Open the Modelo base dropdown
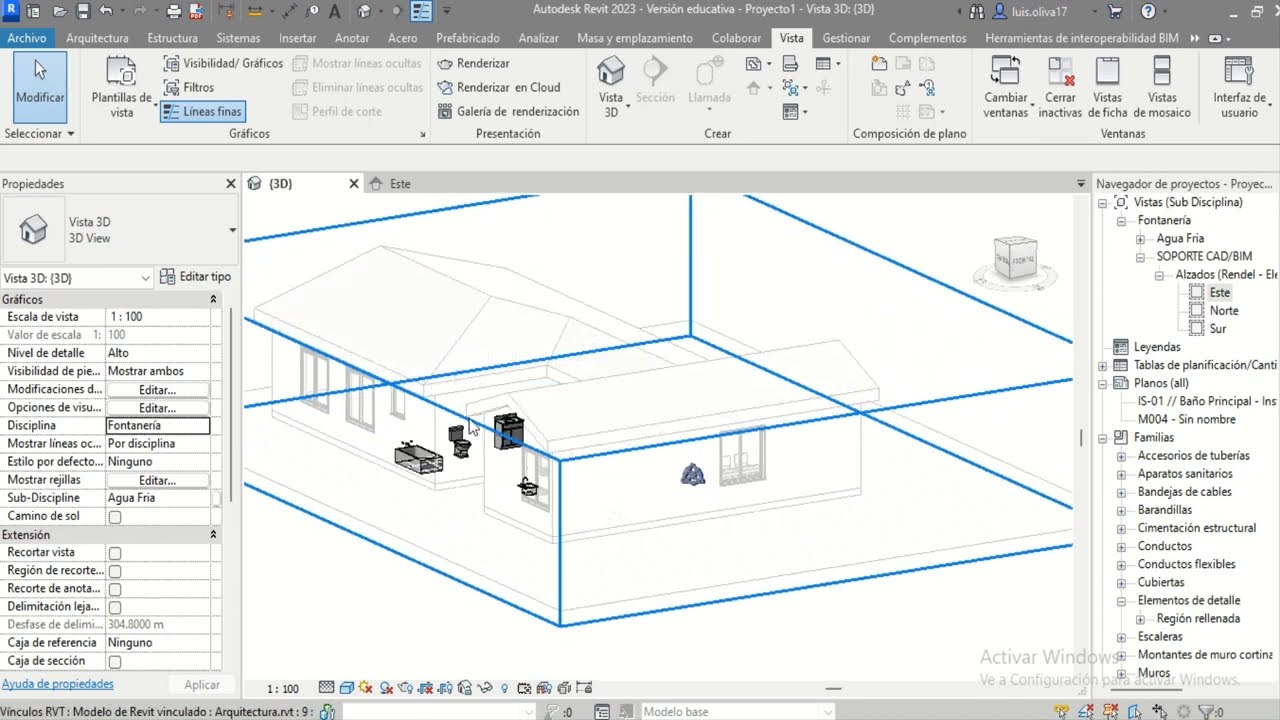Image resolution: width=1280 pixels, height=720 pixels. tap(736, 712)
